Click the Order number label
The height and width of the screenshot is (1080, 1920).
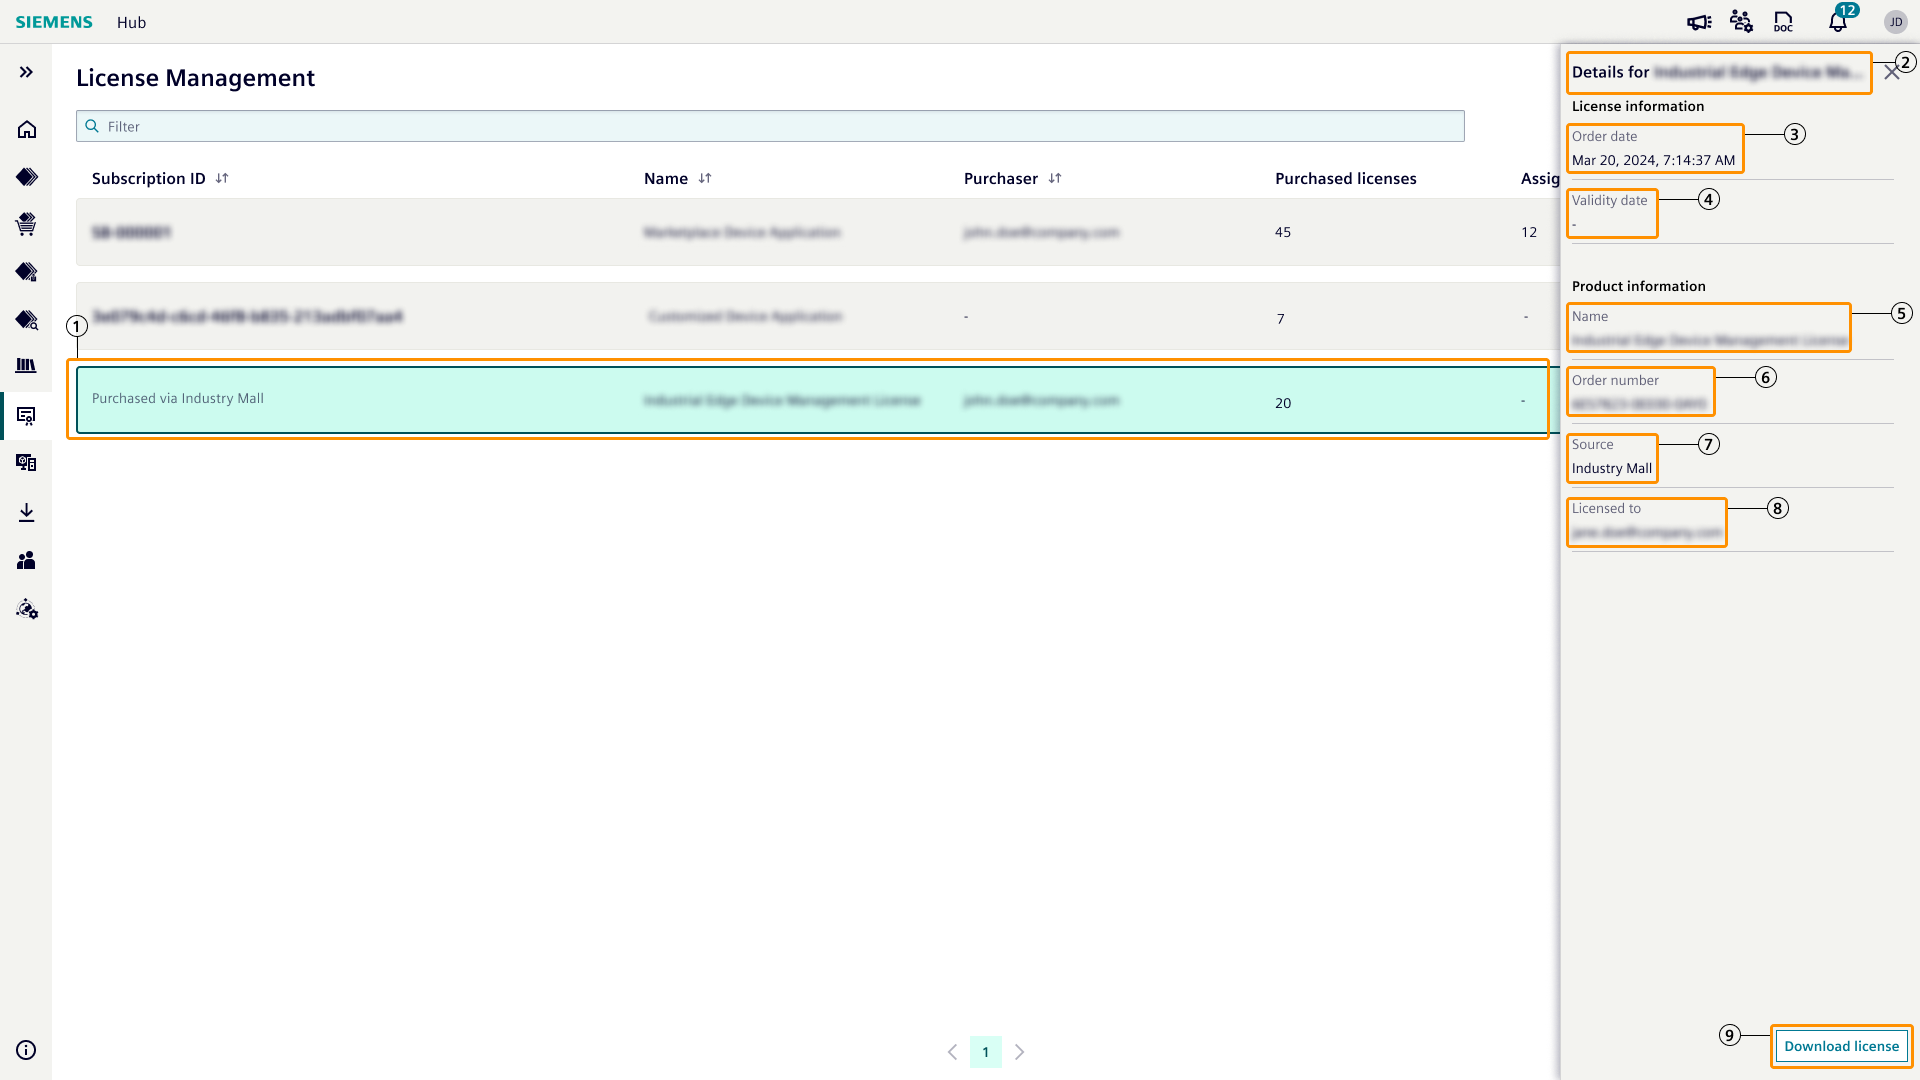(x=1615, y=380)
